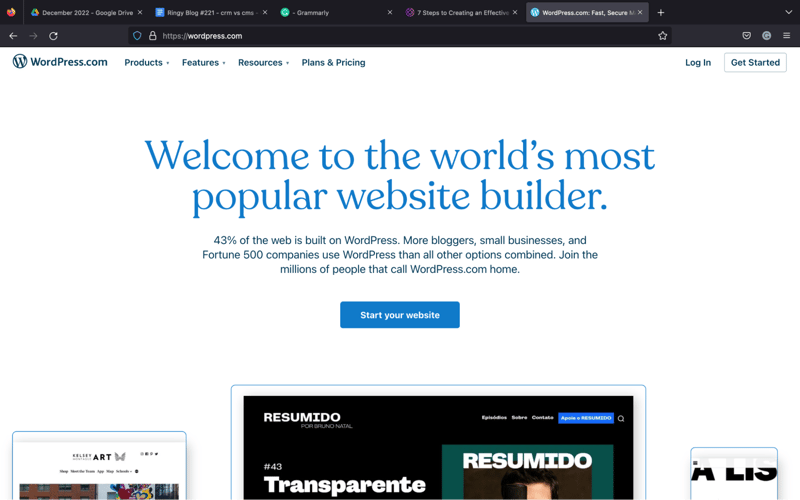The height and width of the screenshot is (500, 800).
Task: Focus the URL address bar
Action: pyautogui.click(x=398, y=36)
